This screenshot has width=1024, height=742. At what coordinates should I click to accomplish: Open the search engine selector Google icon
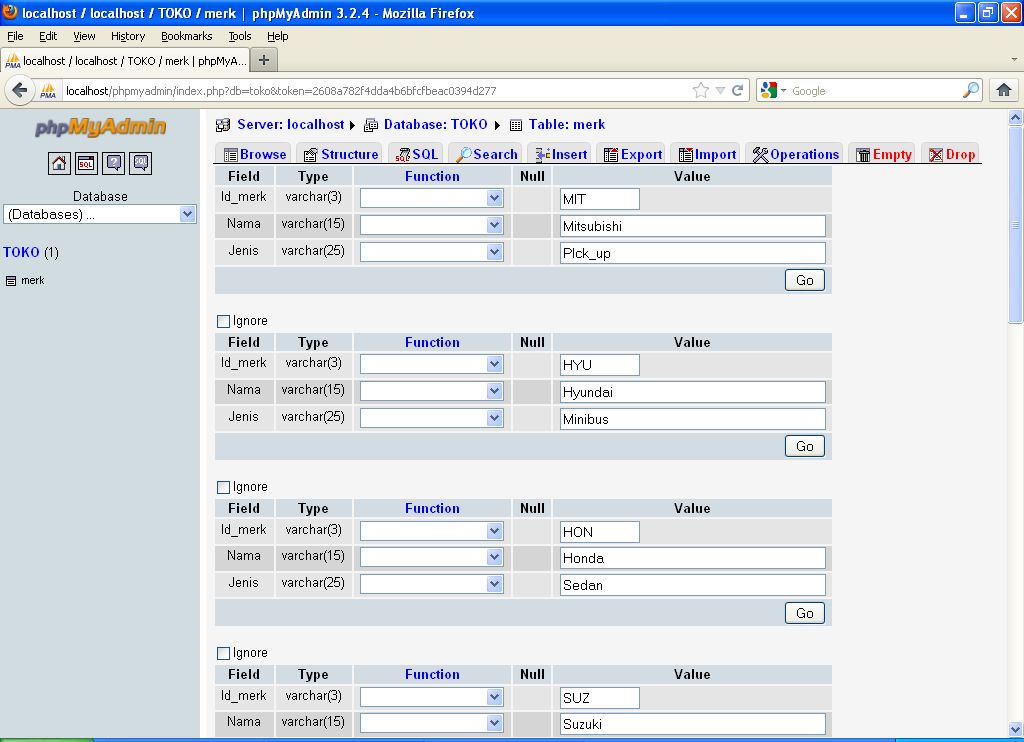pos(773,90)
